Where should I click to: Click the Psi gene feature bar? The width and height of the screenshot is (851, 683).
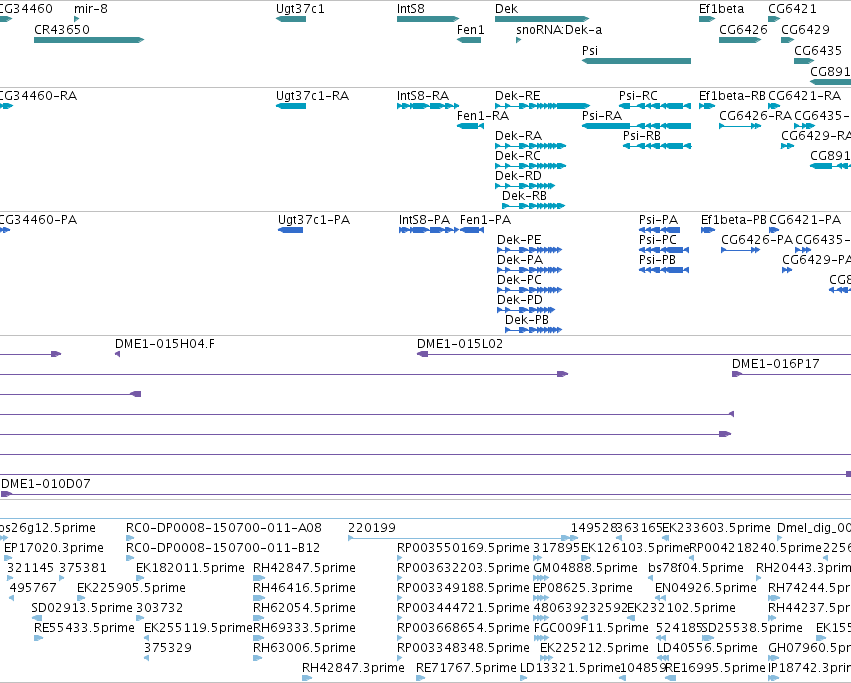636,61
